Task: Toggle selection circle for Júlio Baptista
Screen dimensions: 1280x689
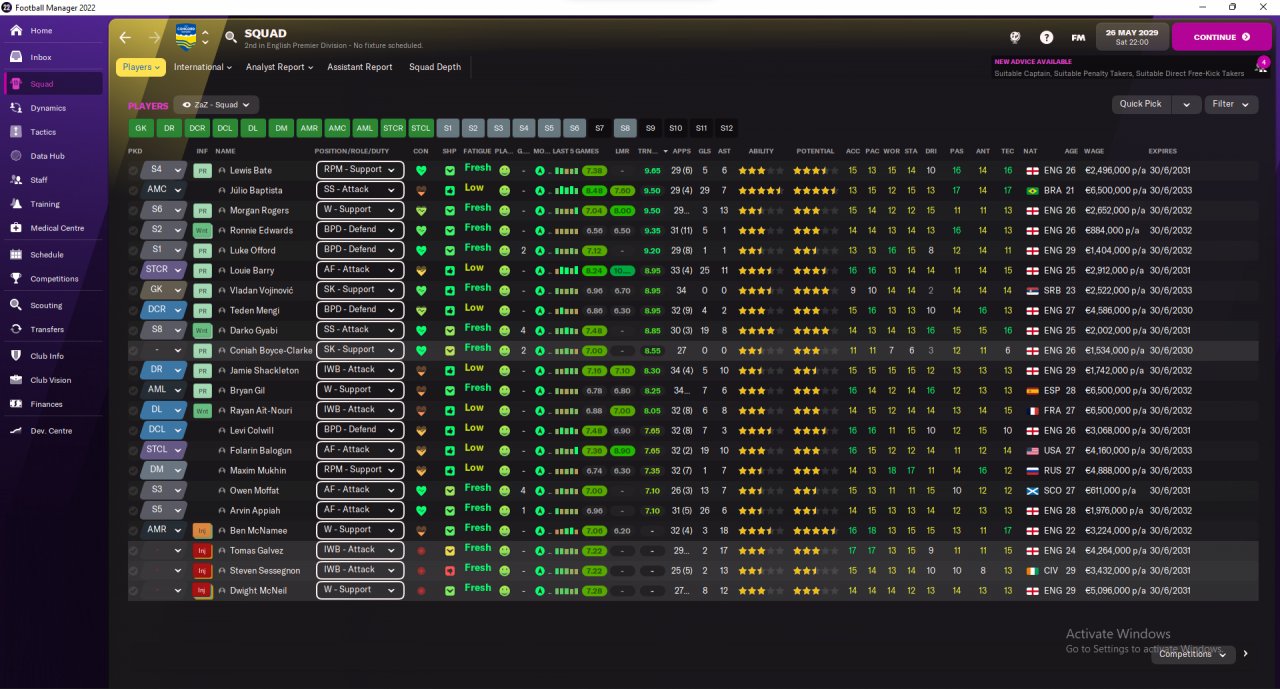Action: [134, 191]
